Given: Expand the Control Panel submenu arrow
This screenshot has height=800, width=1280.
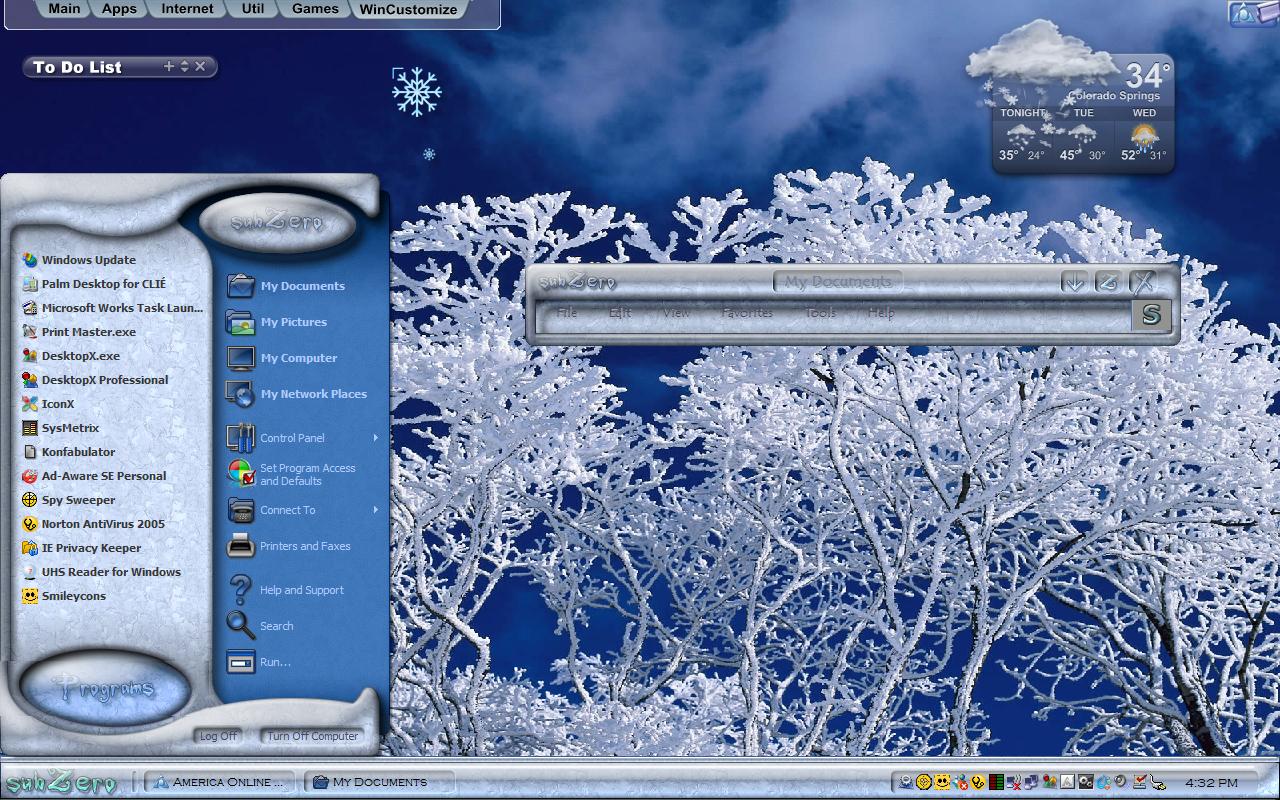Looking at the screenshot, I should pos(376,438).
